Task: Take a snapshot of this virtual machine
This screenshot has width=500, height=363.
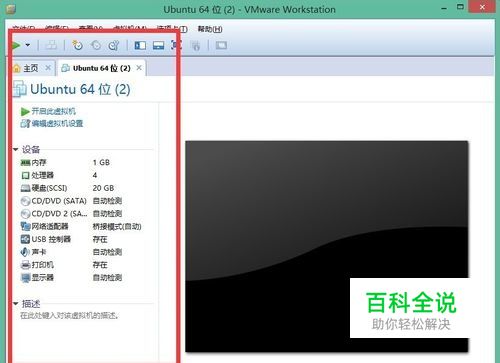Action: click(x=77, y=45)
